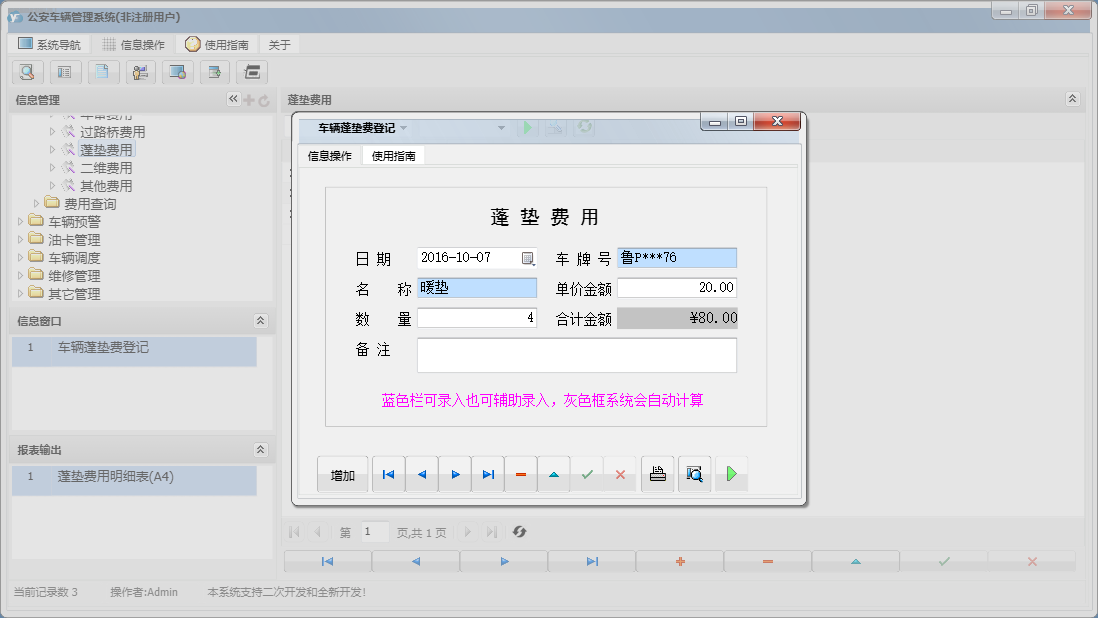Click the green run arrow beside 车辆蓬垫费登记

point(528,128)
